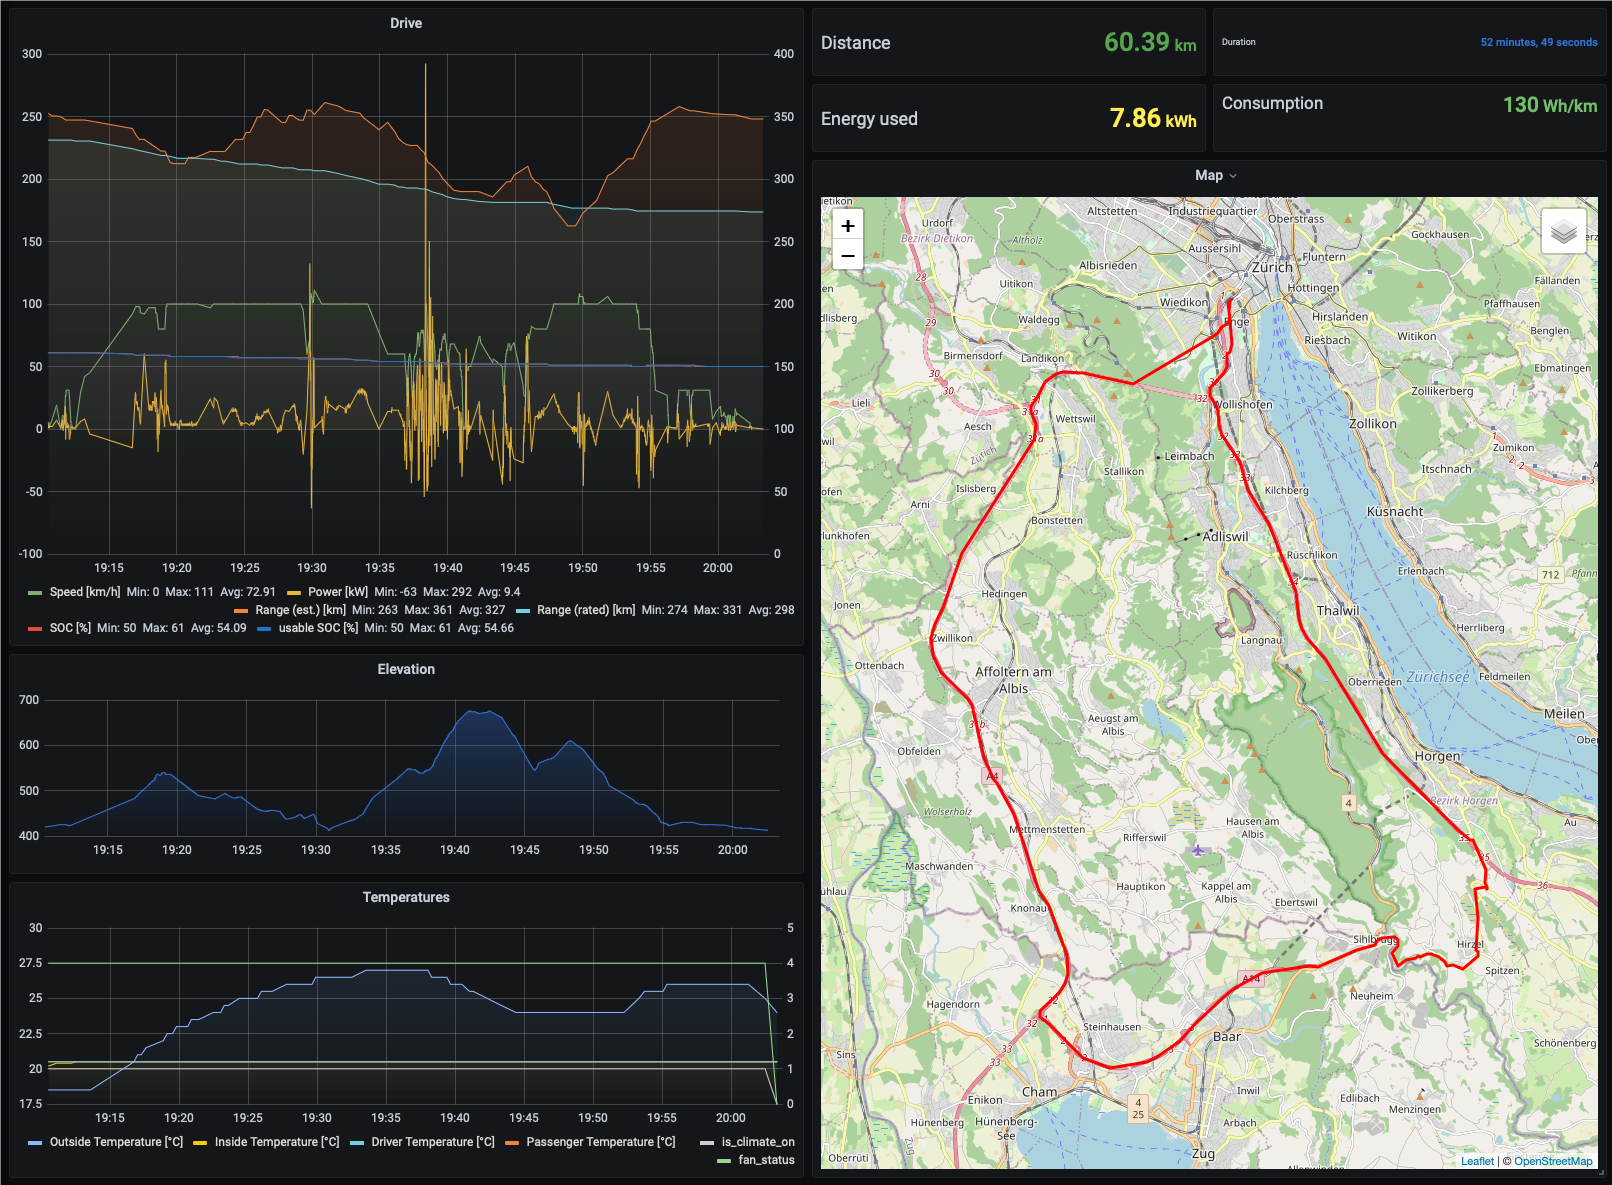Viewport: 1612px width, 1185px height.
Task: Zoom in on the map
Action: tap(848, 226)
